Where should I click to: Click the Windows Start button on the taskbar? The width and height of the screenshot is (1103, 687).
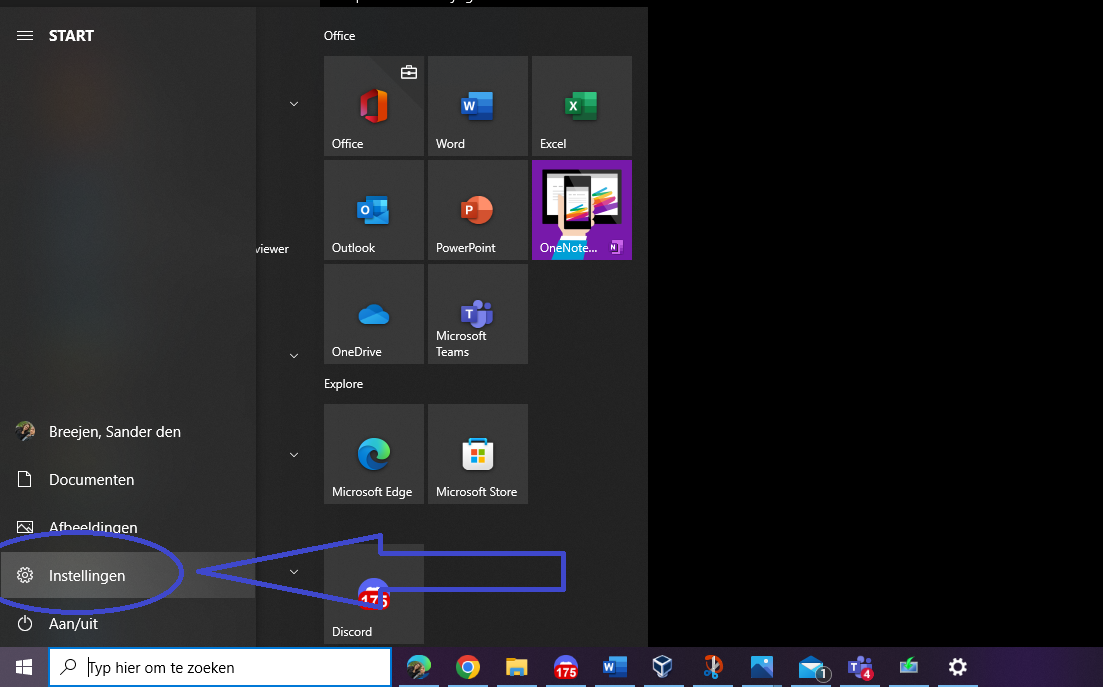pyautogui.click(x=24, y=667)
